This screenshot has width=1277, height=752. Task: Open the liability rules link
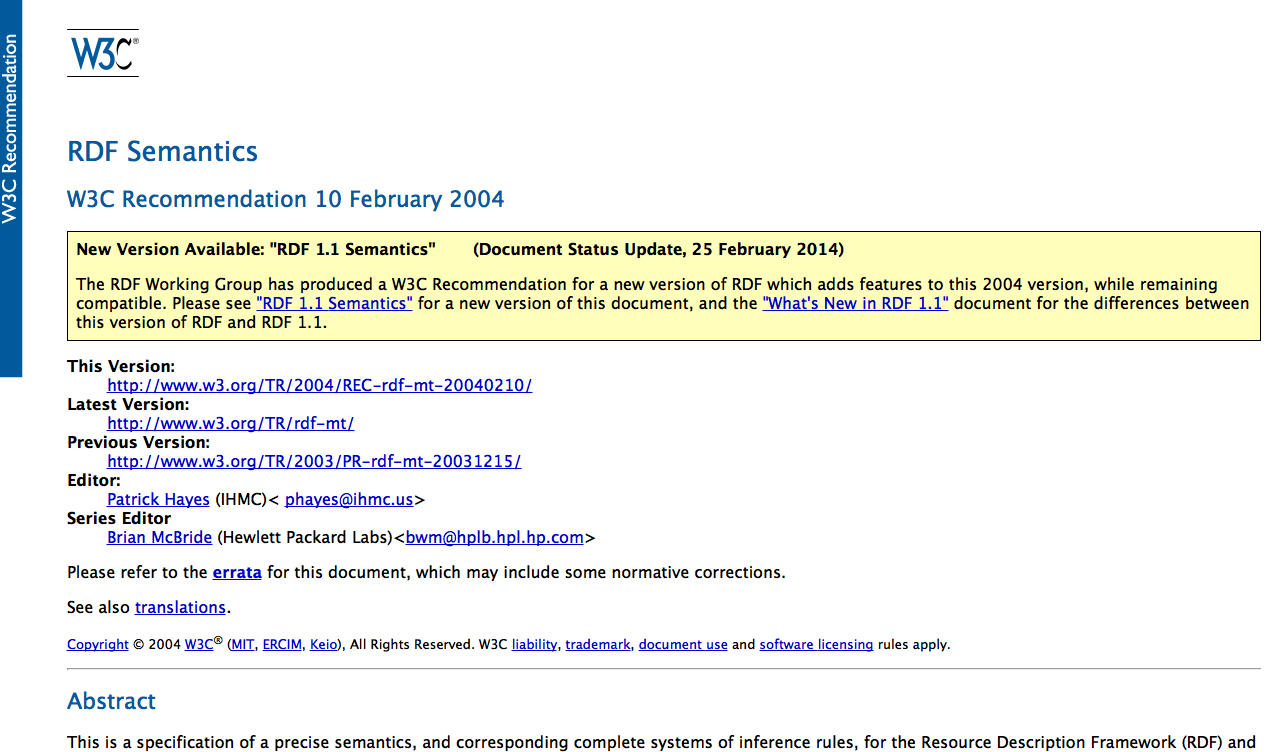534,645
